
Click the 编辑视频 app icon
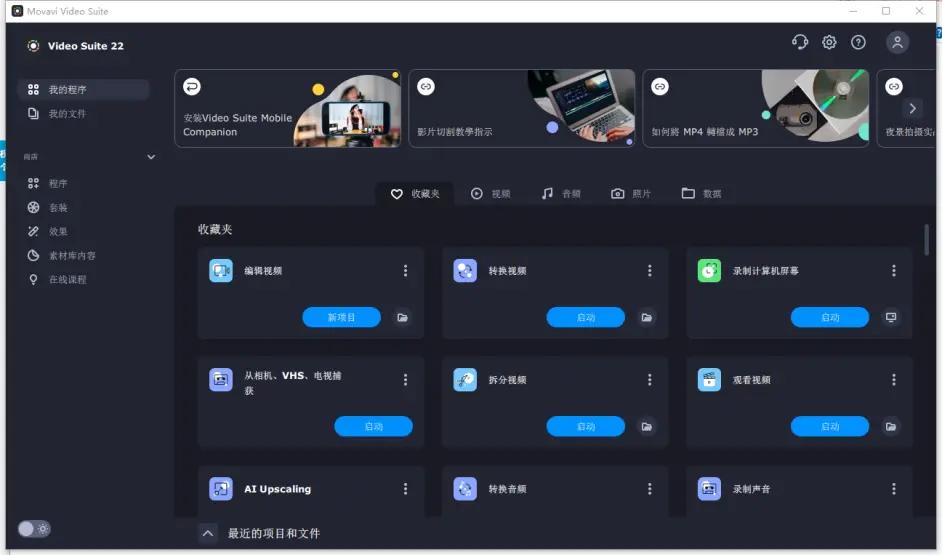tap(220, 270)
